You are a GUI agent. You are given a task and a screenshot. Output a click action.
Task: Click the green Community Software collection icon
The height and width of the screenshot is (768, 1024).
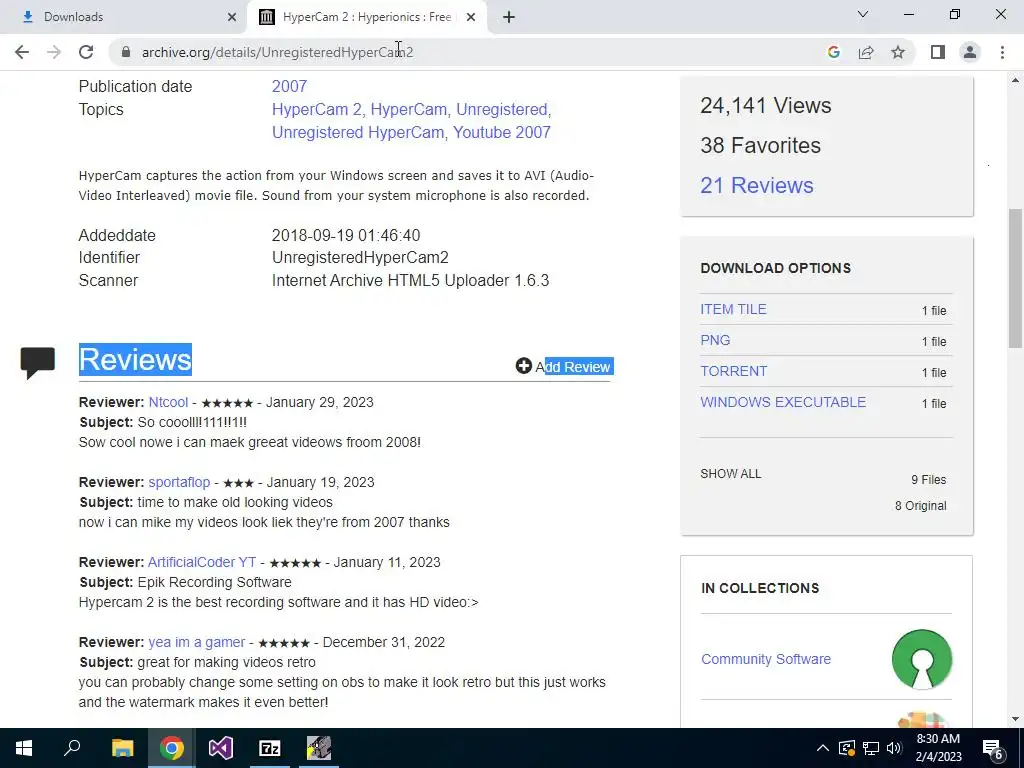(x=922, y=659)
